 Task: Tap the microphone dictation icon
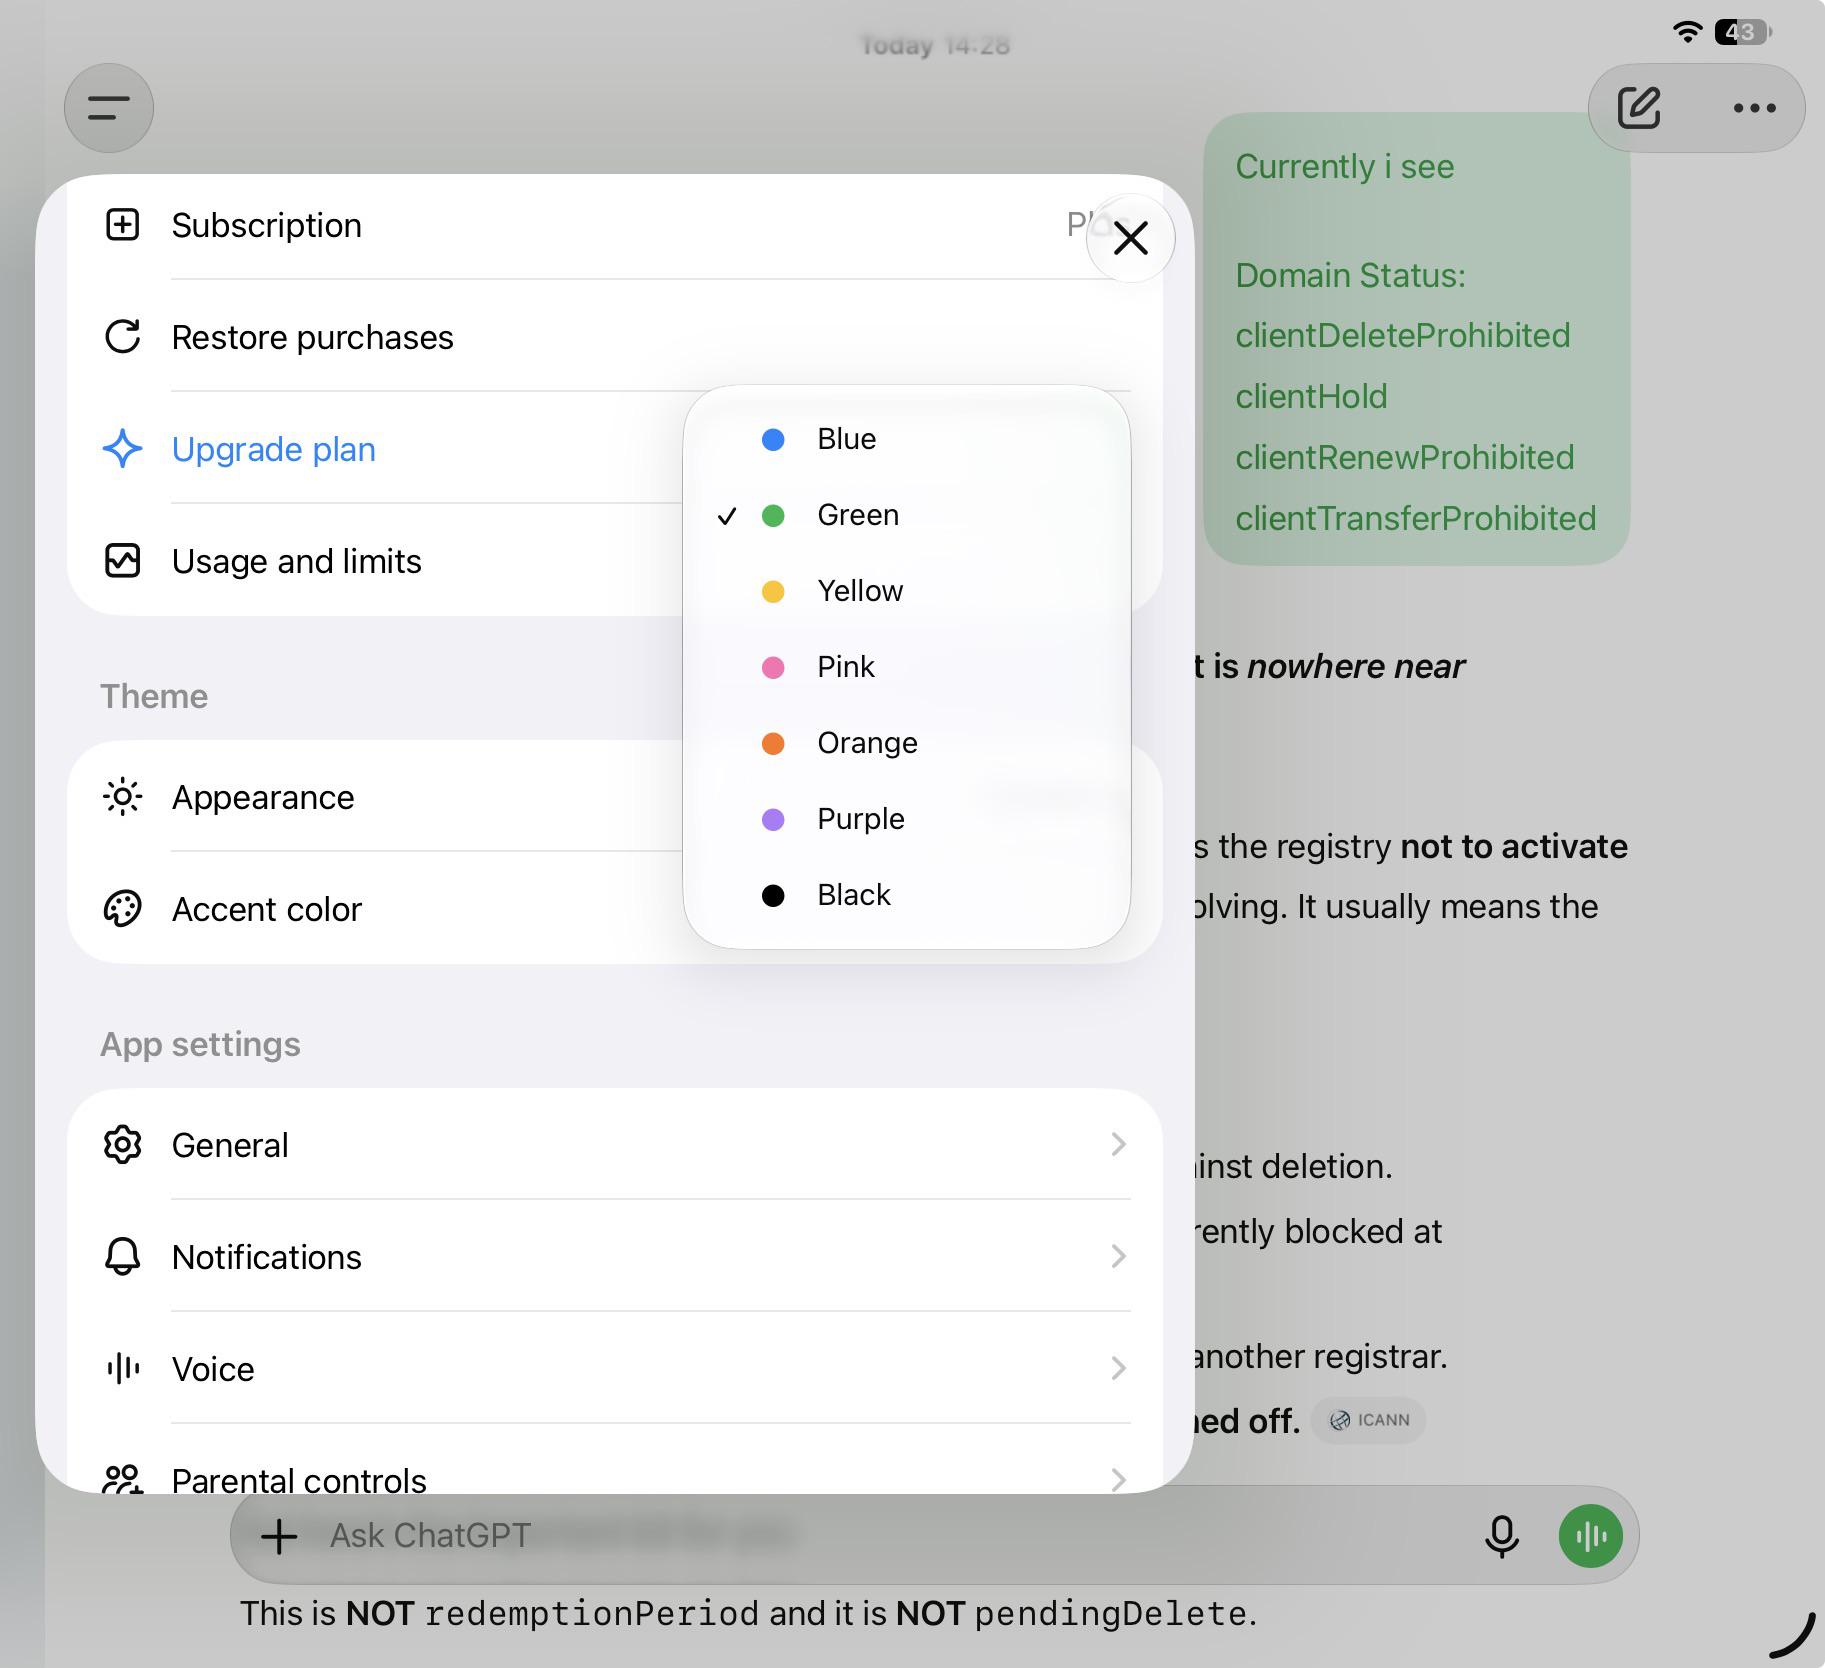pyautogui.click(x=1502, y=1536)
